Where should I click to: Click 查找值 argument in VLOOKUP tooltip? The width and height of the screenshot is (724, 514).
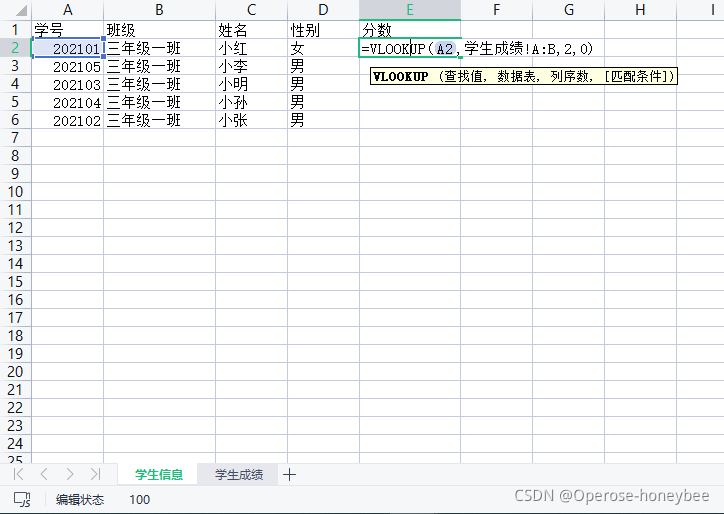coord(465,76)
